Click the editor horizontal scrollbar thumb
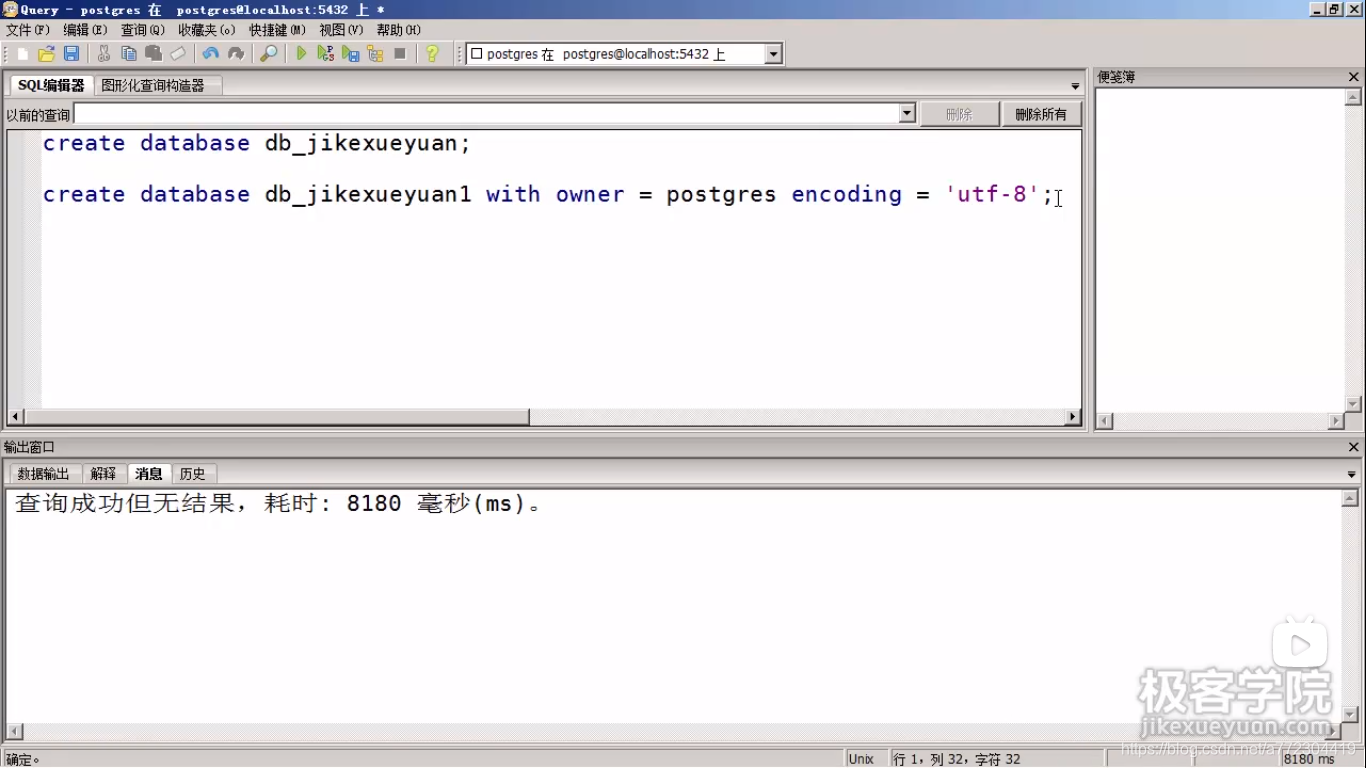The image size is (1366, 768). click(277, 417)
